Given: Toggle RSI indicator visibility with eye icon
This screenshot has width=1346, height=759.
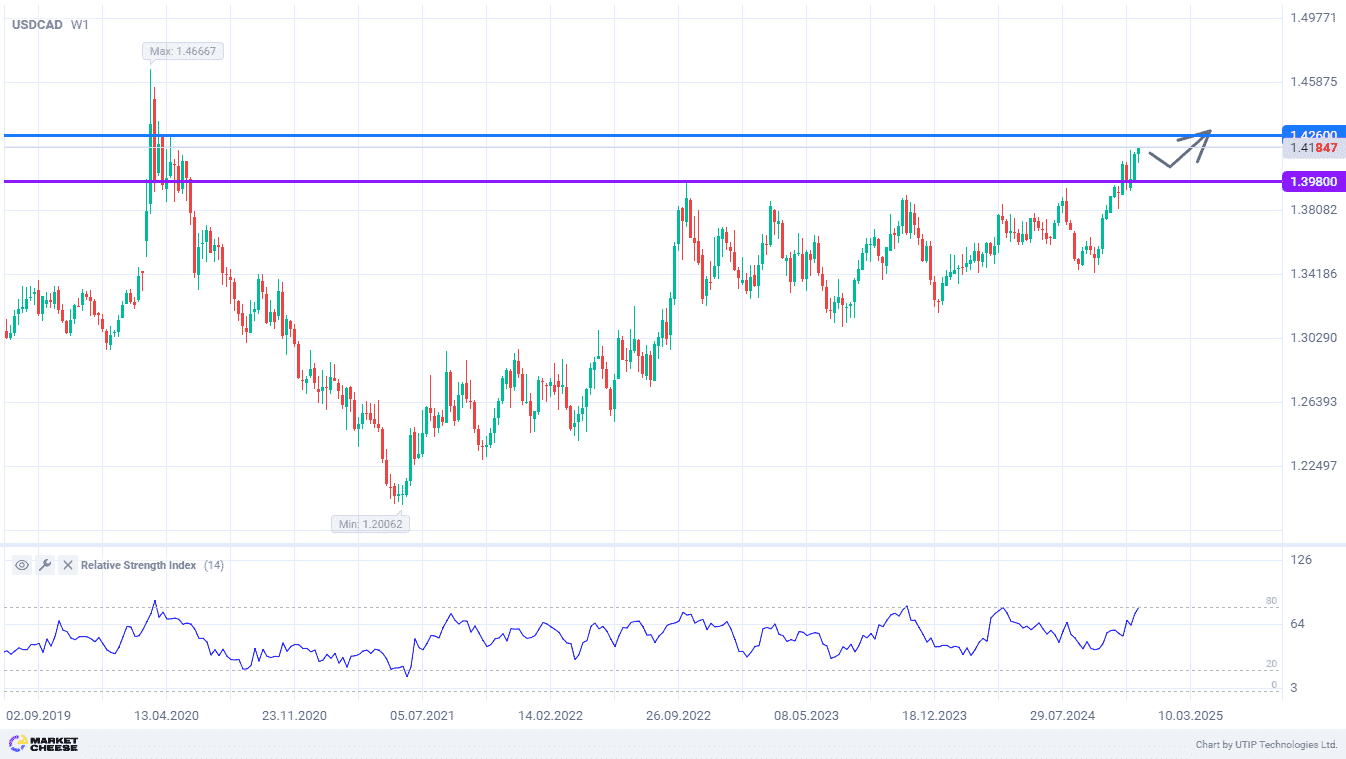Looking at the screenshot, I should pyautogui.click(x=21, y=565).
